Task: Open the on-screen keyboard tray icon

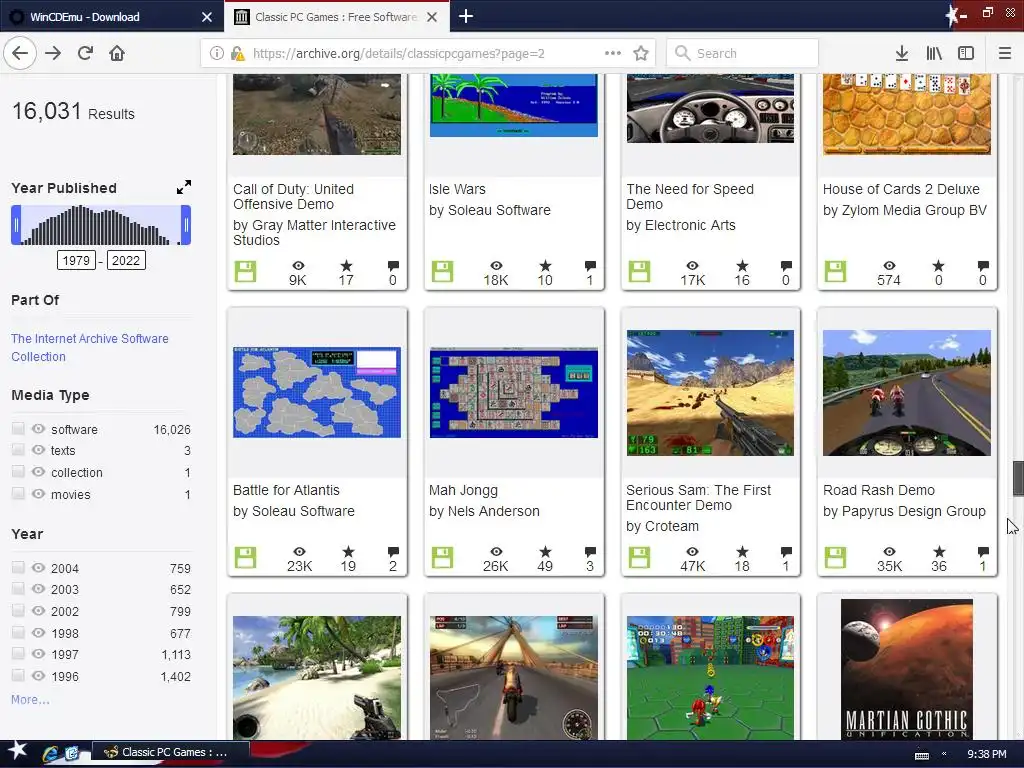Action: click(921, 755)
